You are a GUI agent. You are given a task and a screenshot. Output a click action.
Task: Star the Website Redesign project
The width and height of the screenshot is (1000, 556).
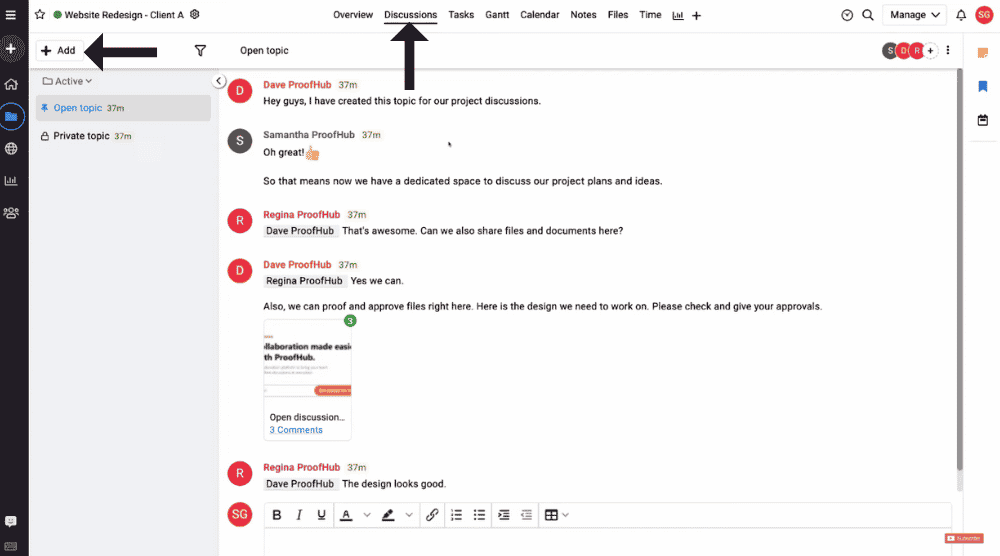click(40, 14)
